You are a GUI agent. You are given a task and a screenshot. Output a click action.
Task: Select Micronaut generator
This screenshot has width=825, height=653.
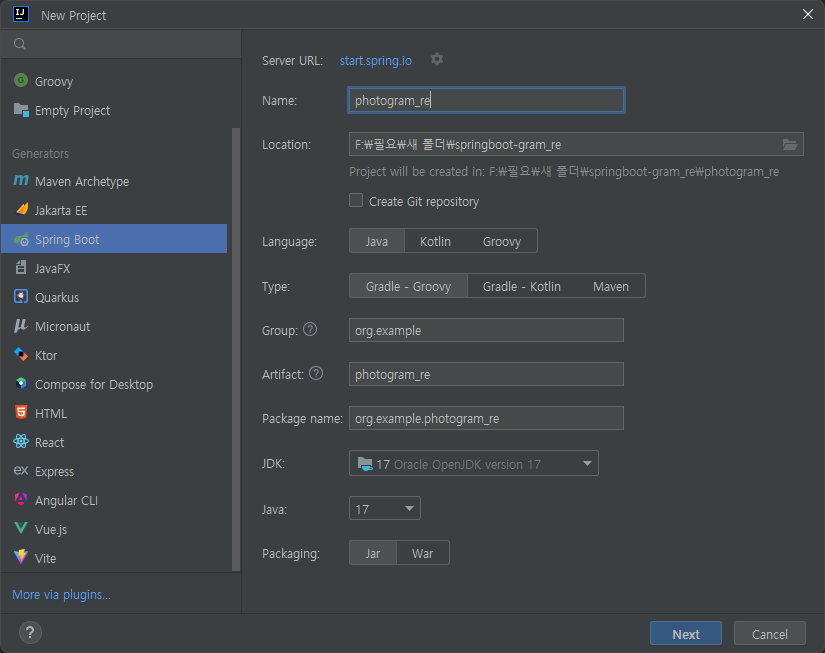coord(114,326)
